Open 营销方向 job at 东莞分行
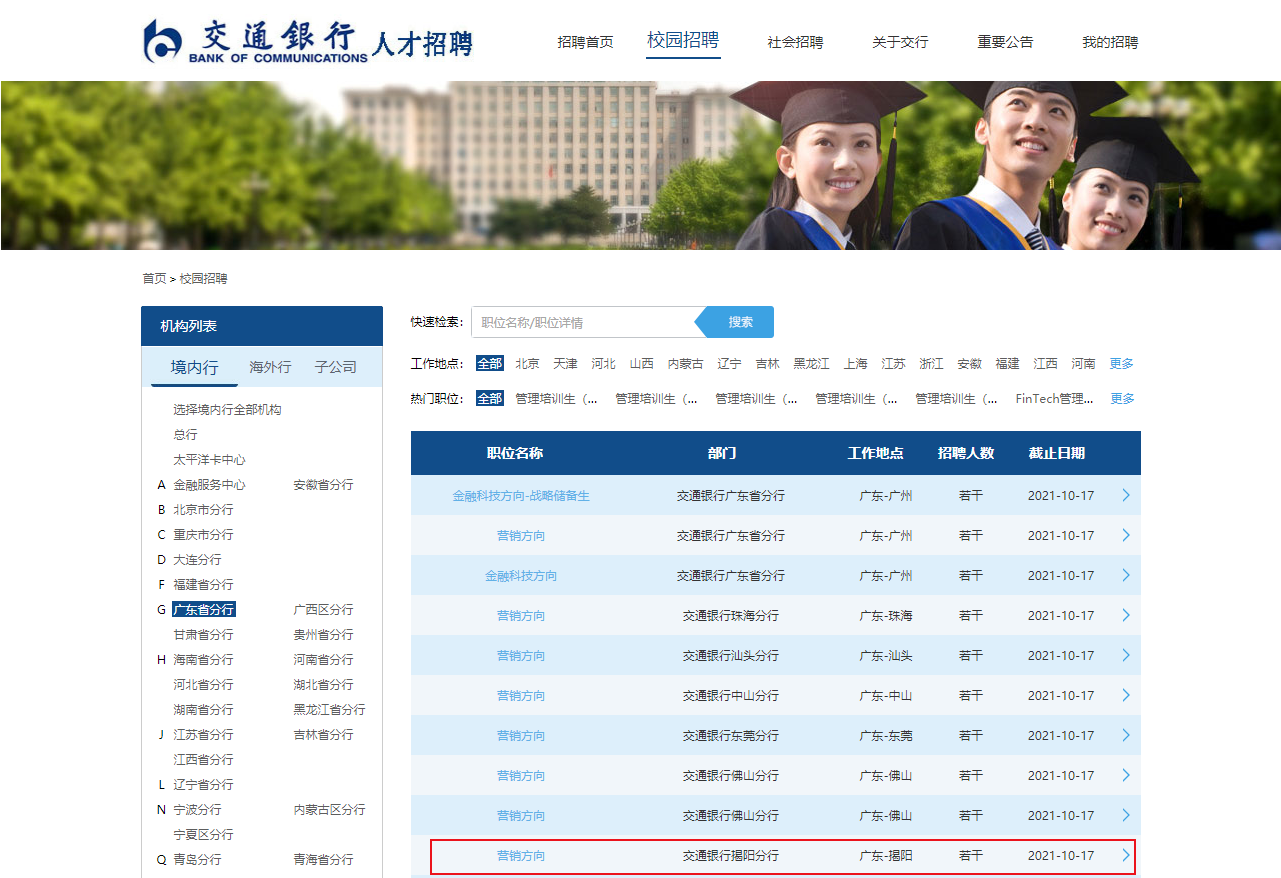This screenshot has width=1281, height=878. click(x=521, y=735)
